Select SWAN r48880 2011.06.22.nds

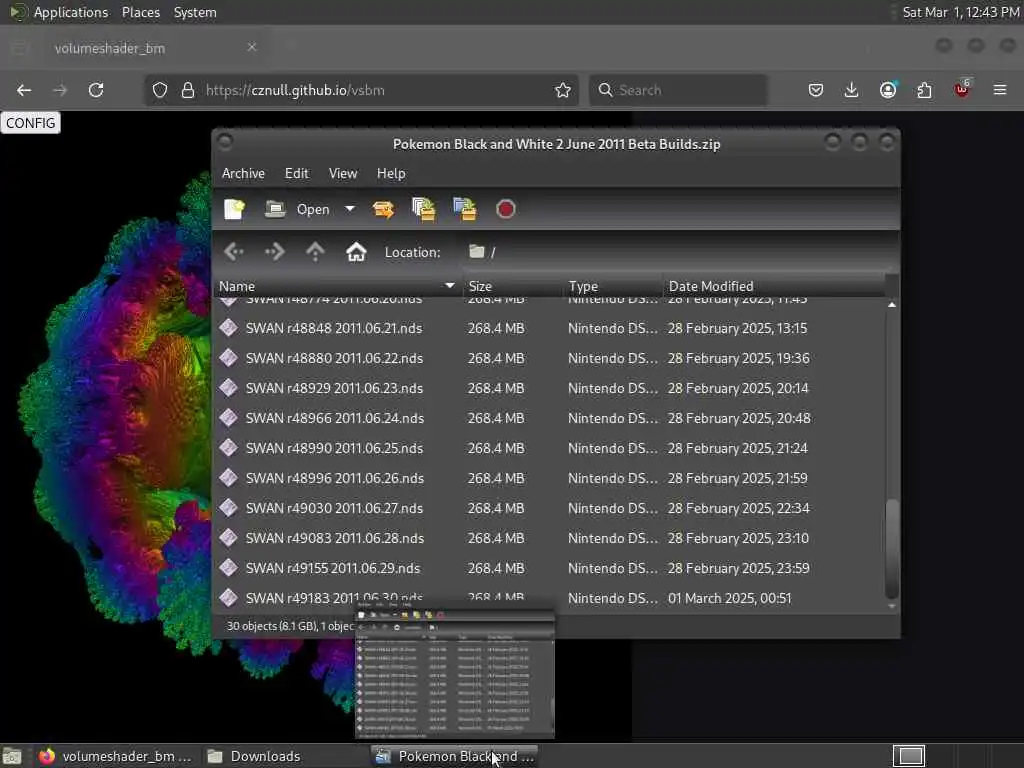click(x=549, y=358)
